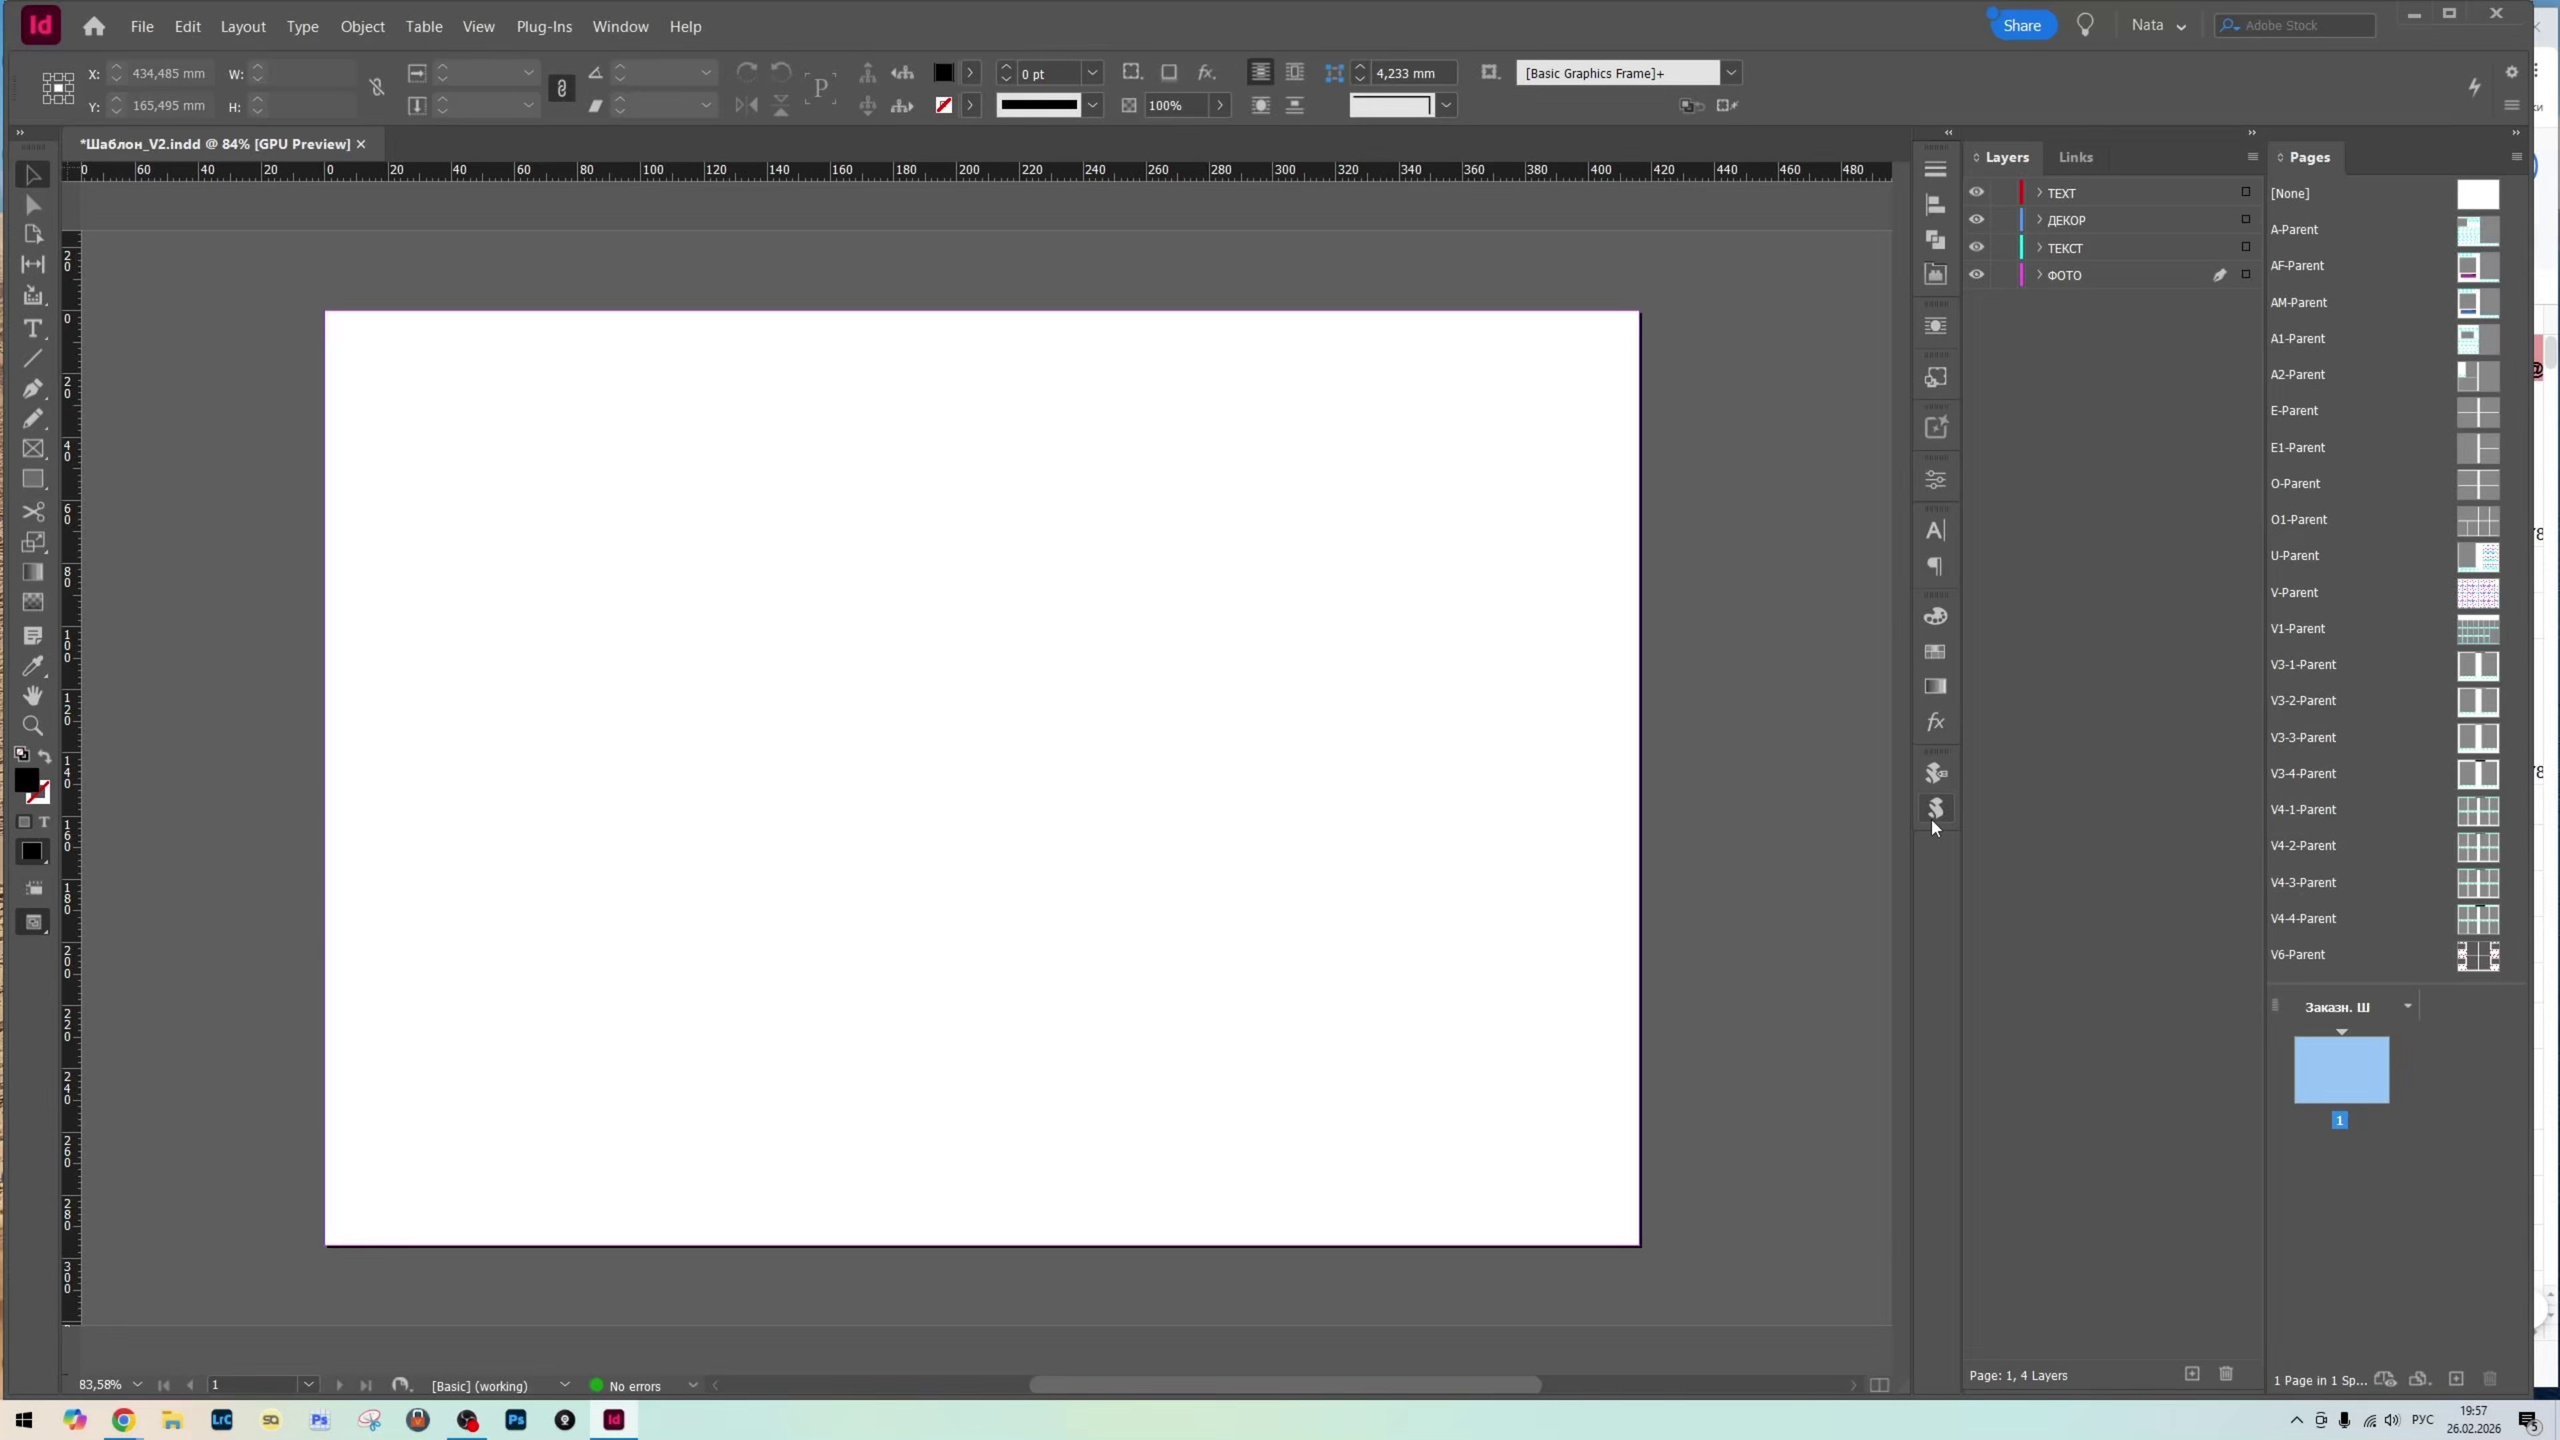Click the Share button

point(2022,26)
